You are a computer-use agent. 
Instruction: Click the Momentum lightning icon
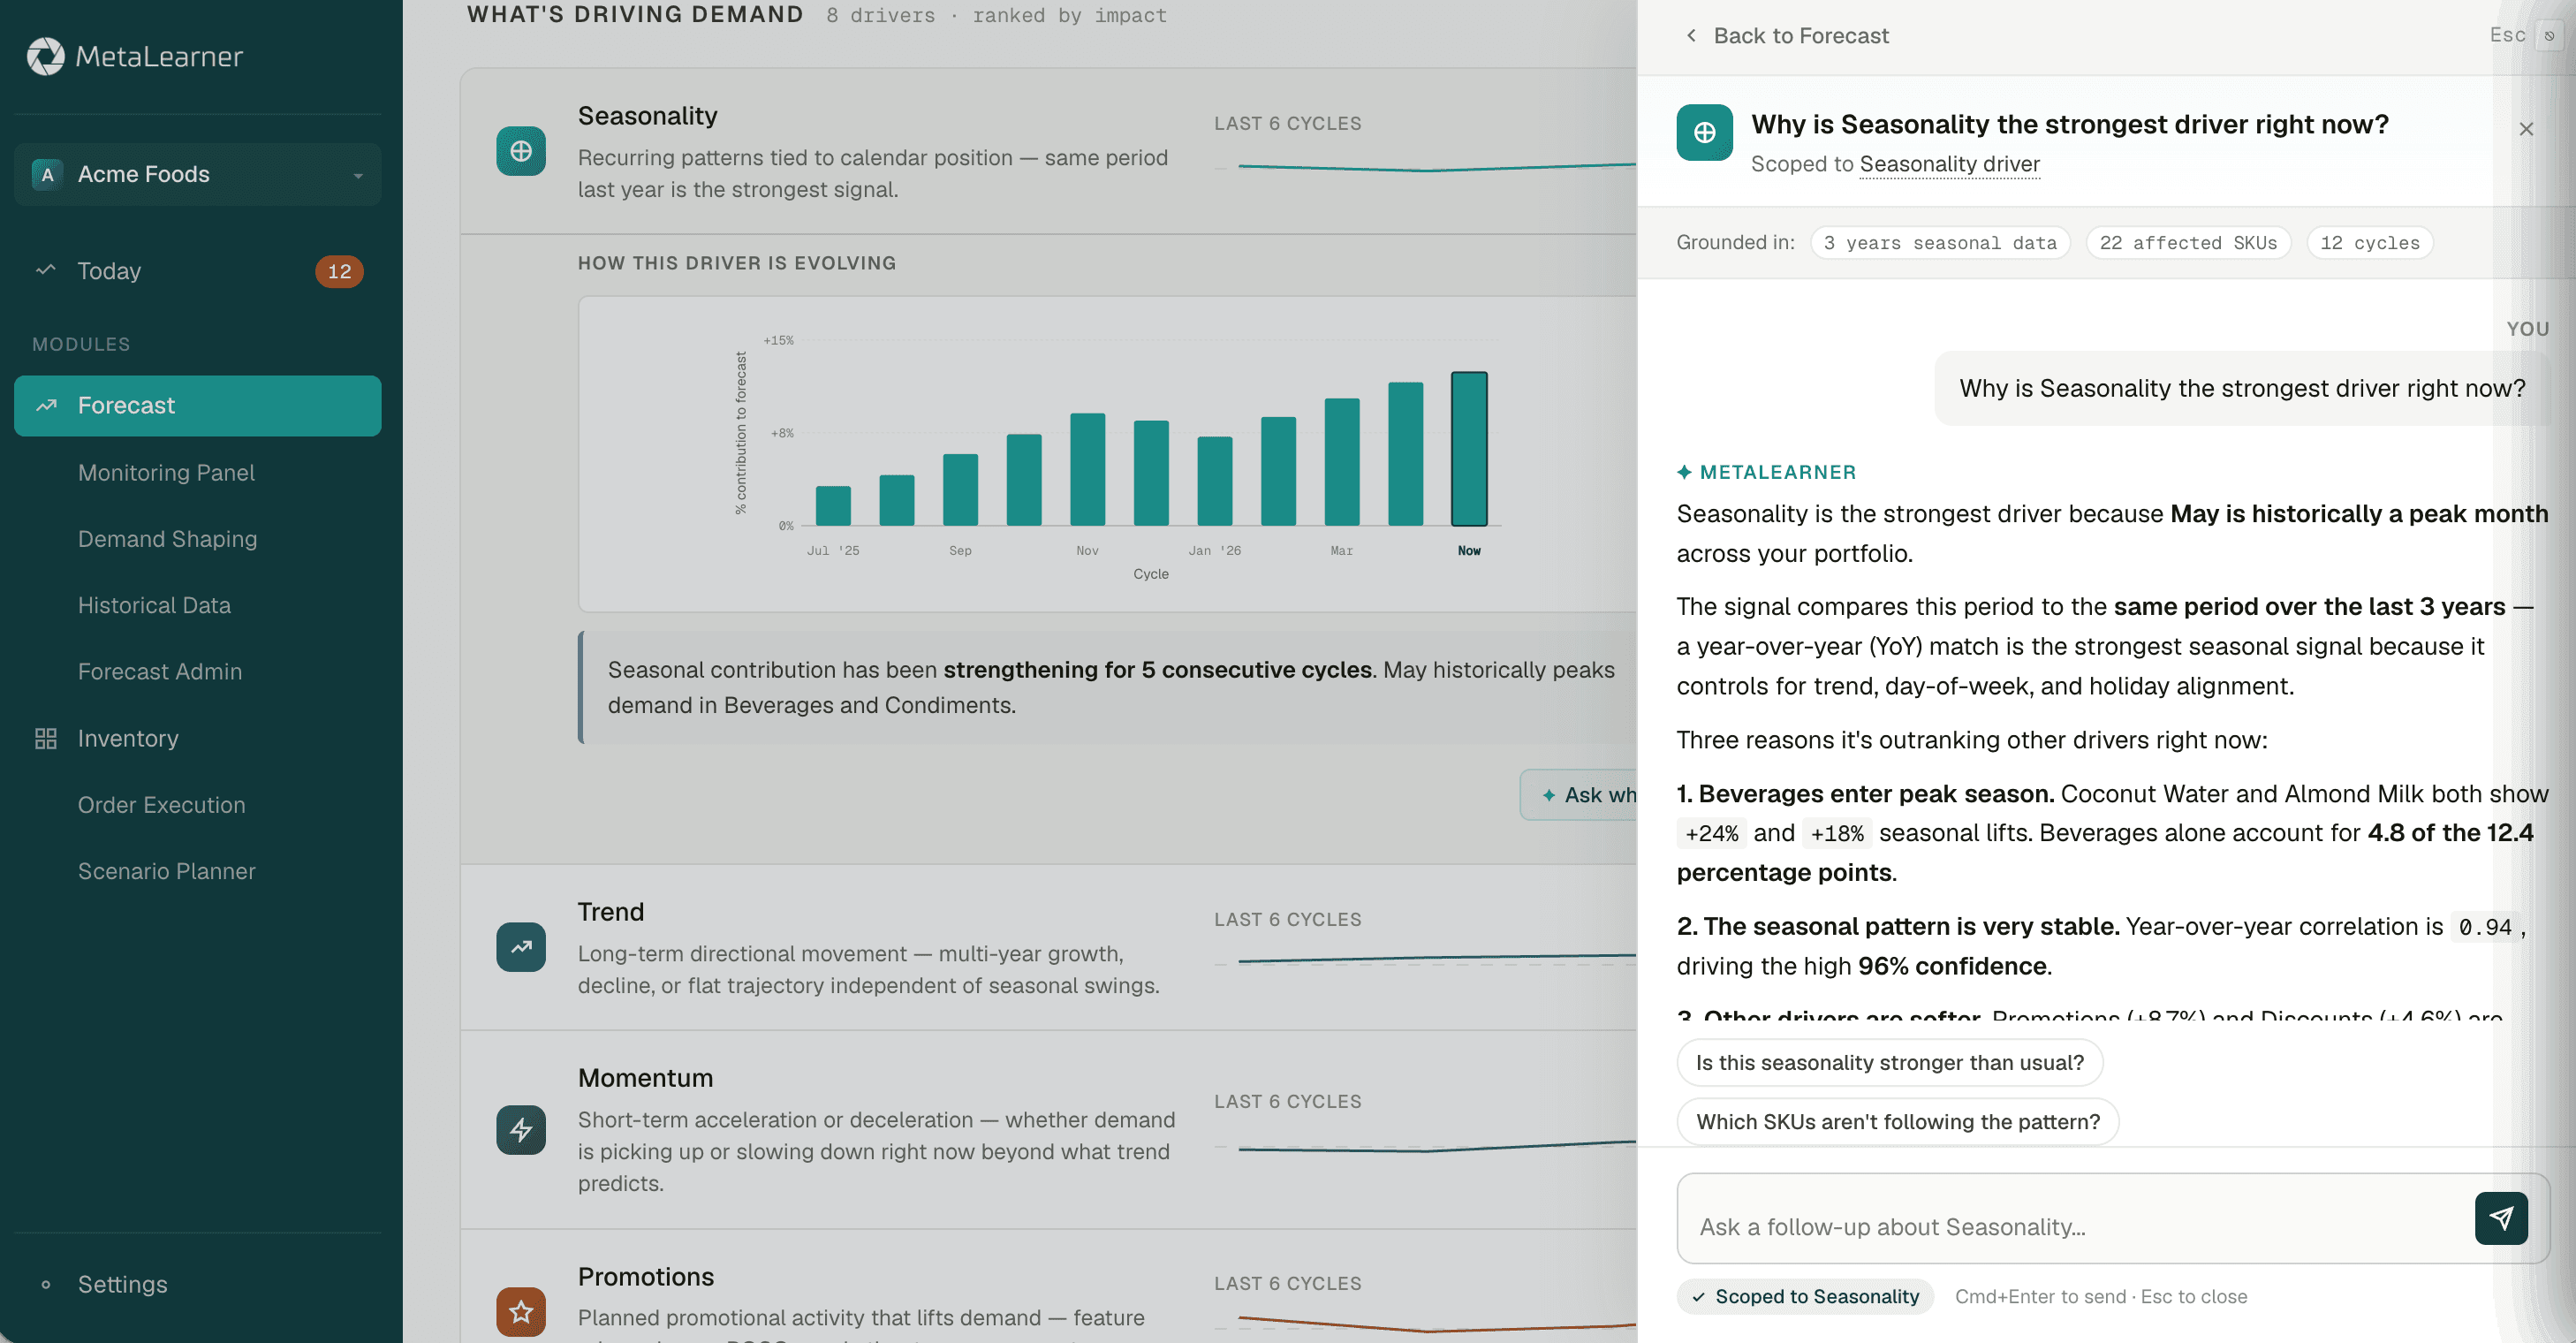pyautogui.click(x=521, y=1130)
